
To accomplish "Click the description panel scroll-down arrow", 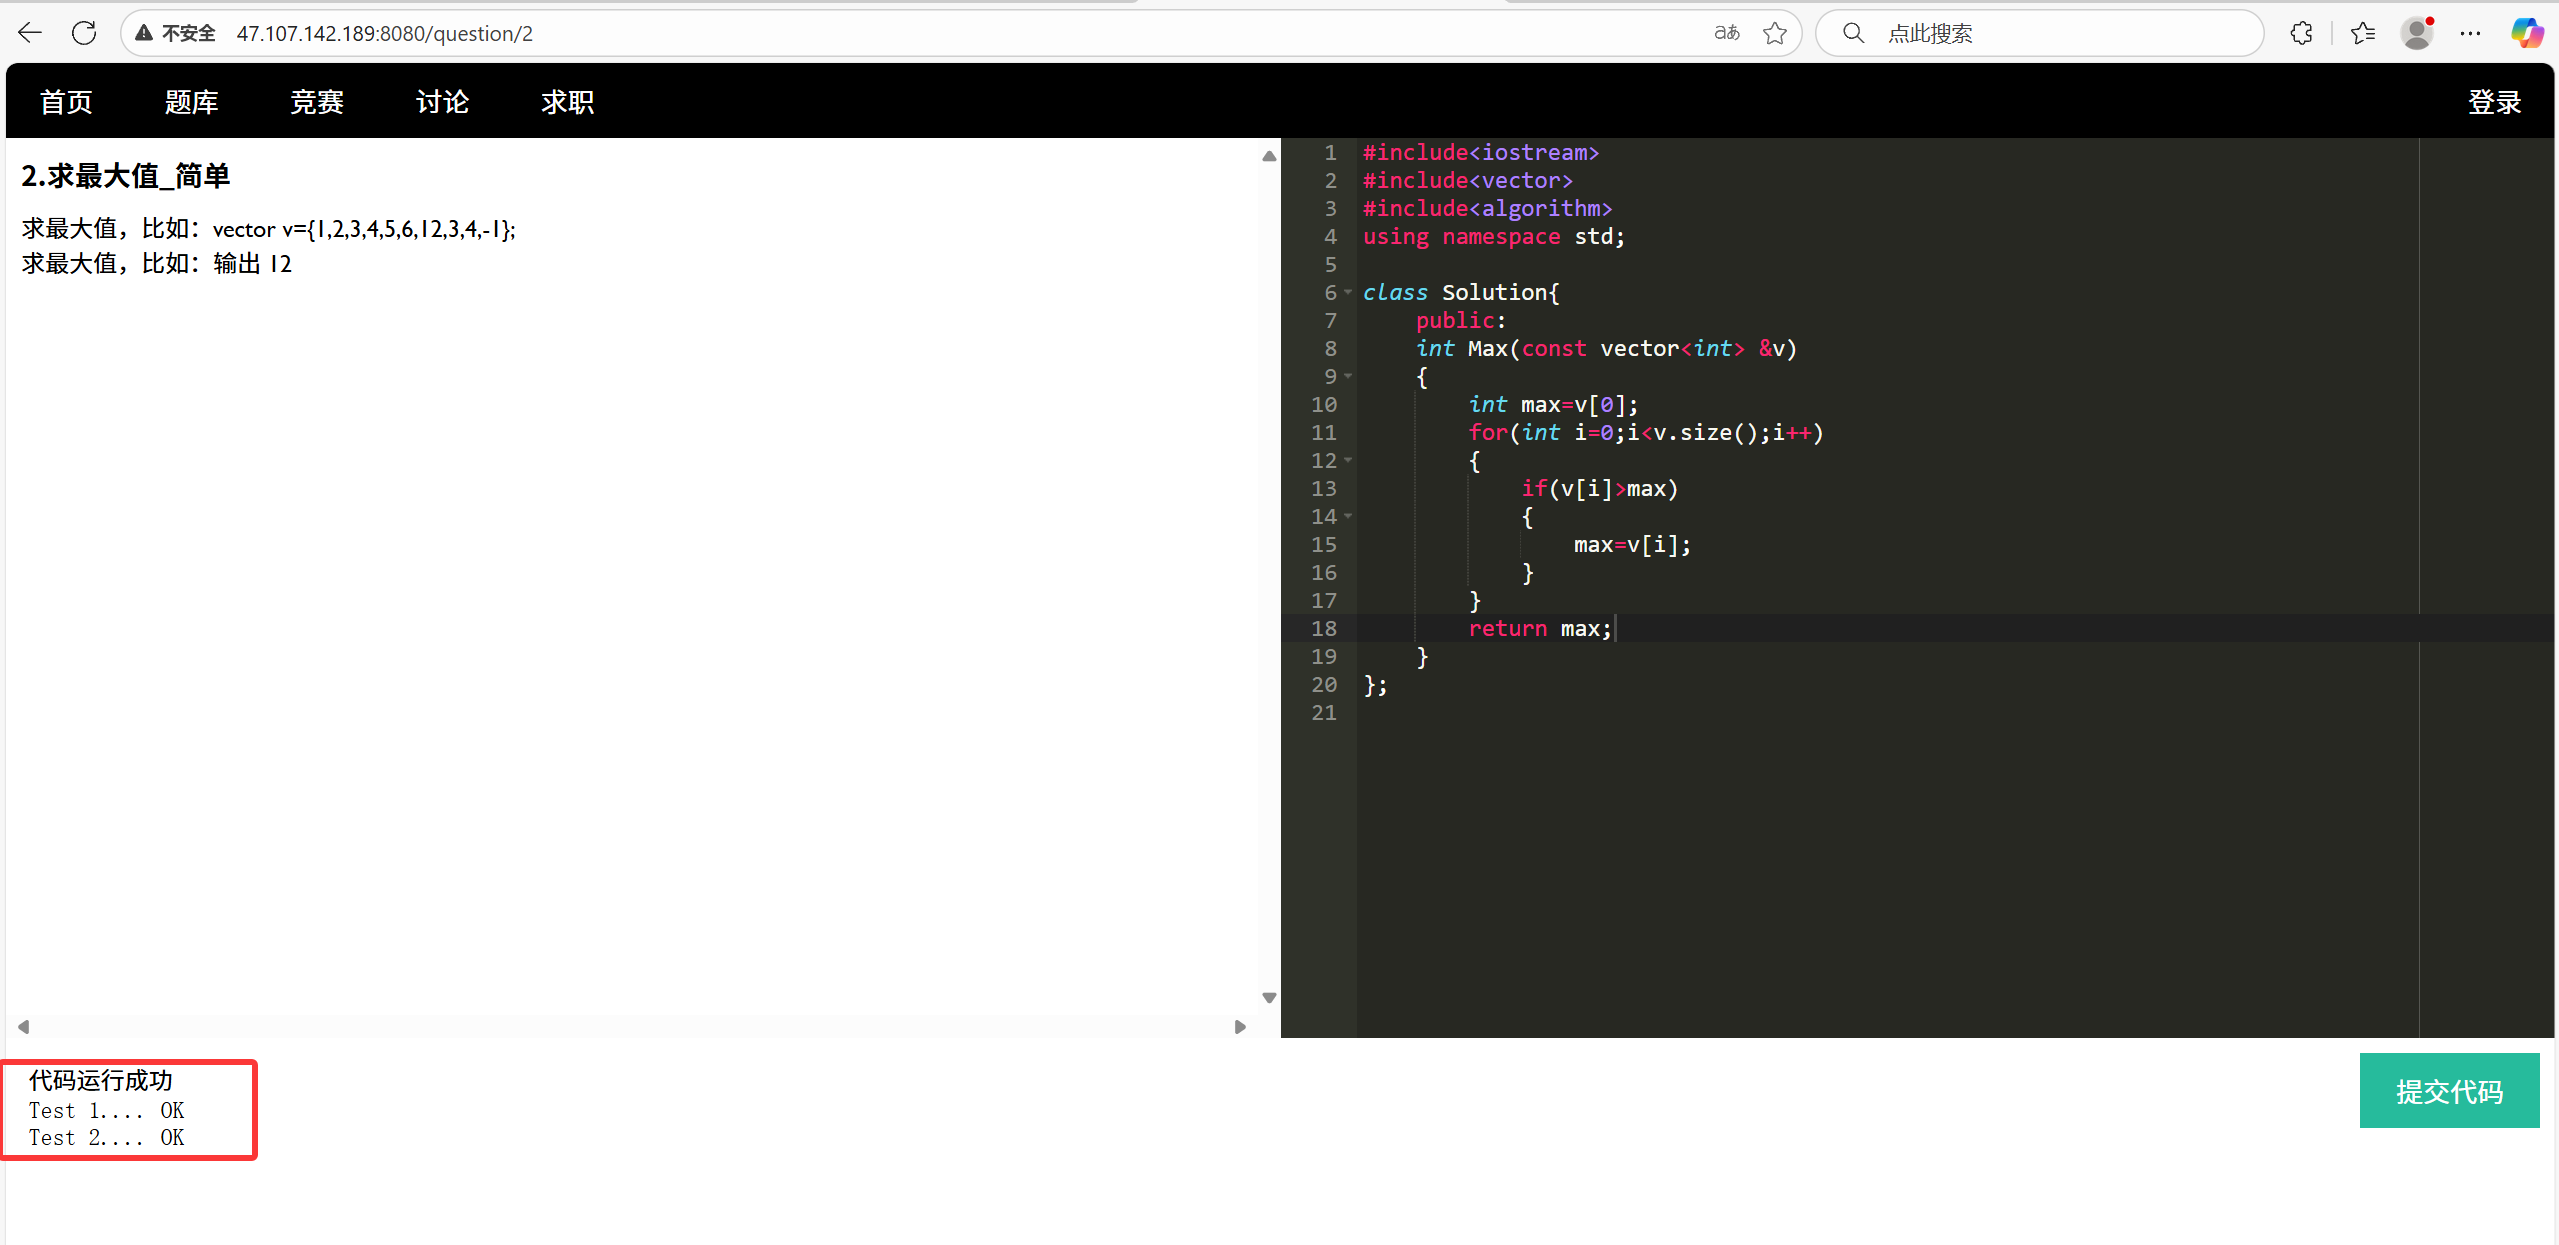I will 1269,998.
